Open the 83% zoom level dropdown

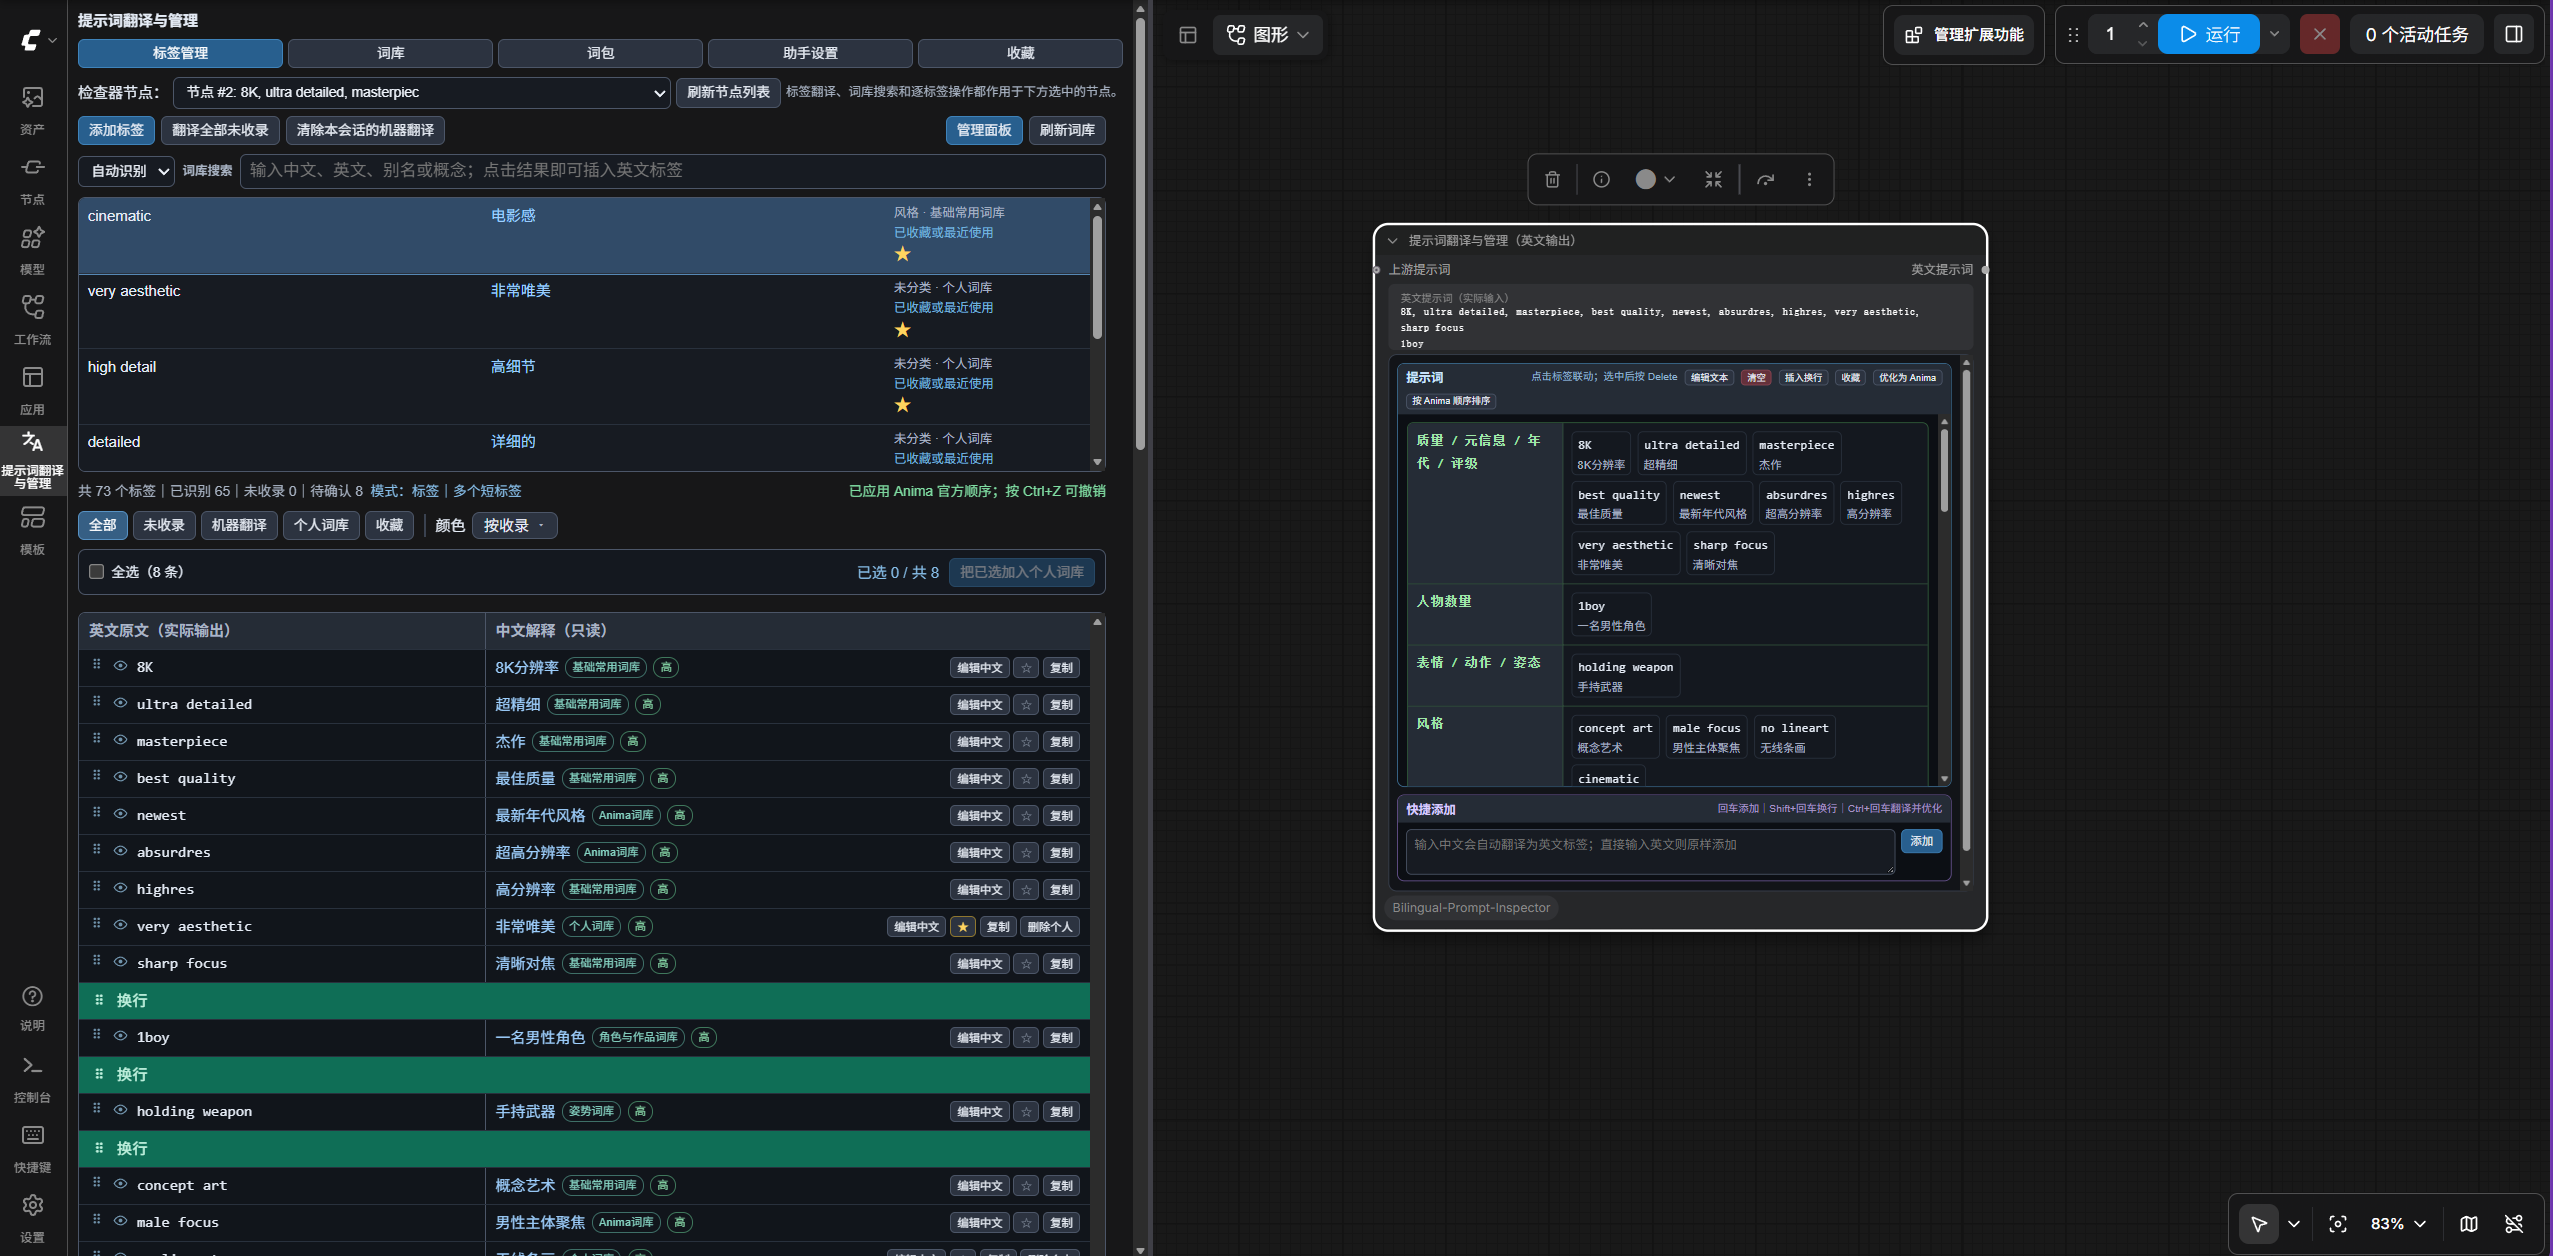(x=2398, y=1223)
